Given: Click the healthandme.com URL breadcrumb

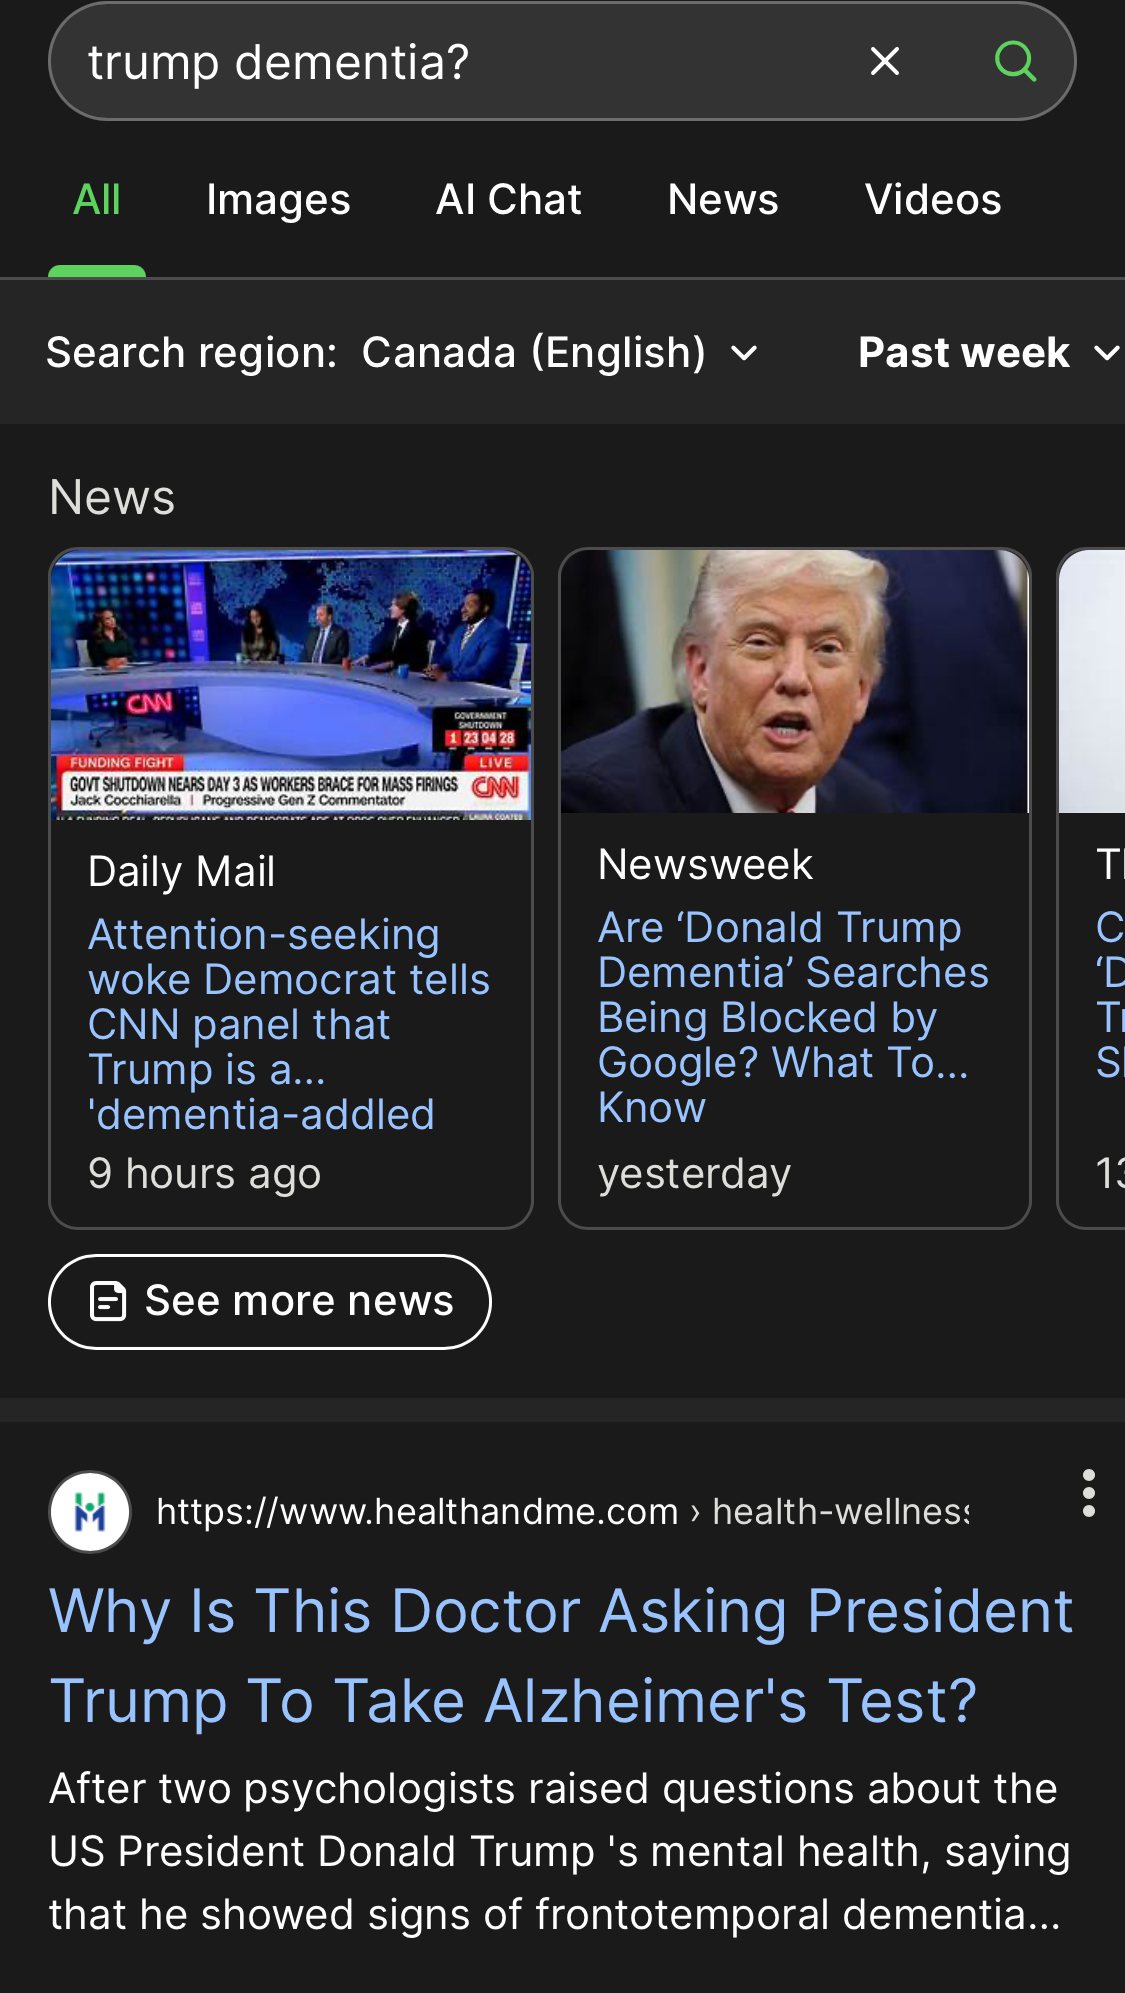Looking at the screenshot, I should point(562,1512).
